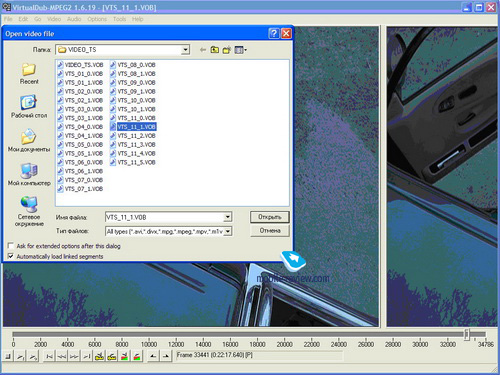This screenshot has height=375, width=500.
Task: Step back one frame button
Action: [62, 357]
